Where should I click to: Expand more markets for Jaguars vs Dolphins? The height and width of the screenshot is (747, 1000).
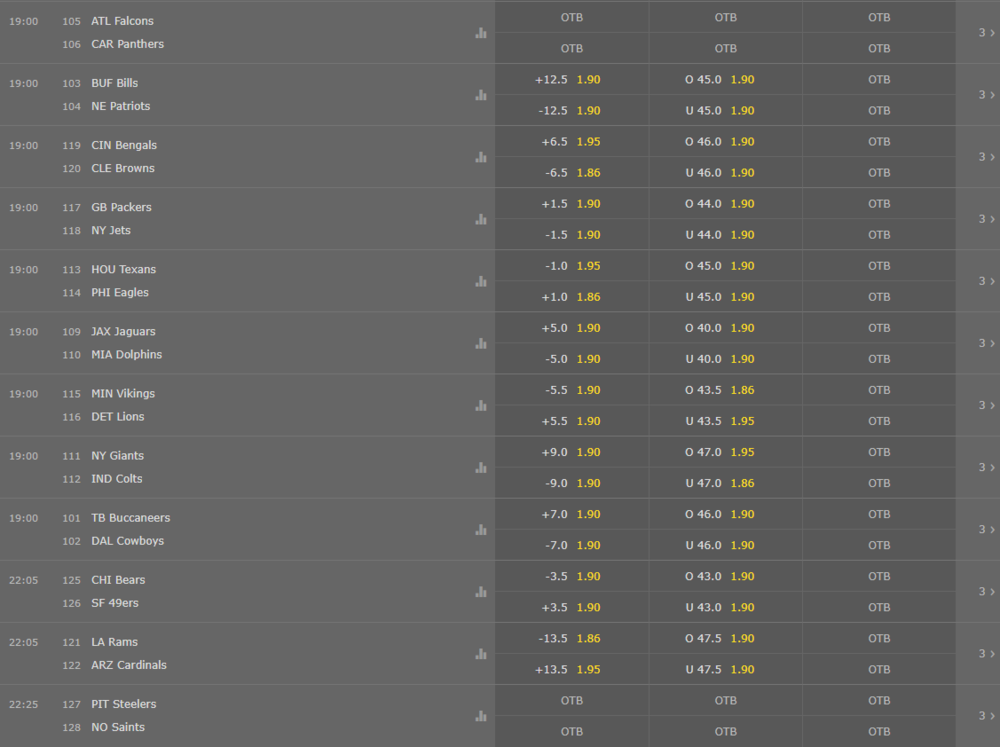(986, 343)
